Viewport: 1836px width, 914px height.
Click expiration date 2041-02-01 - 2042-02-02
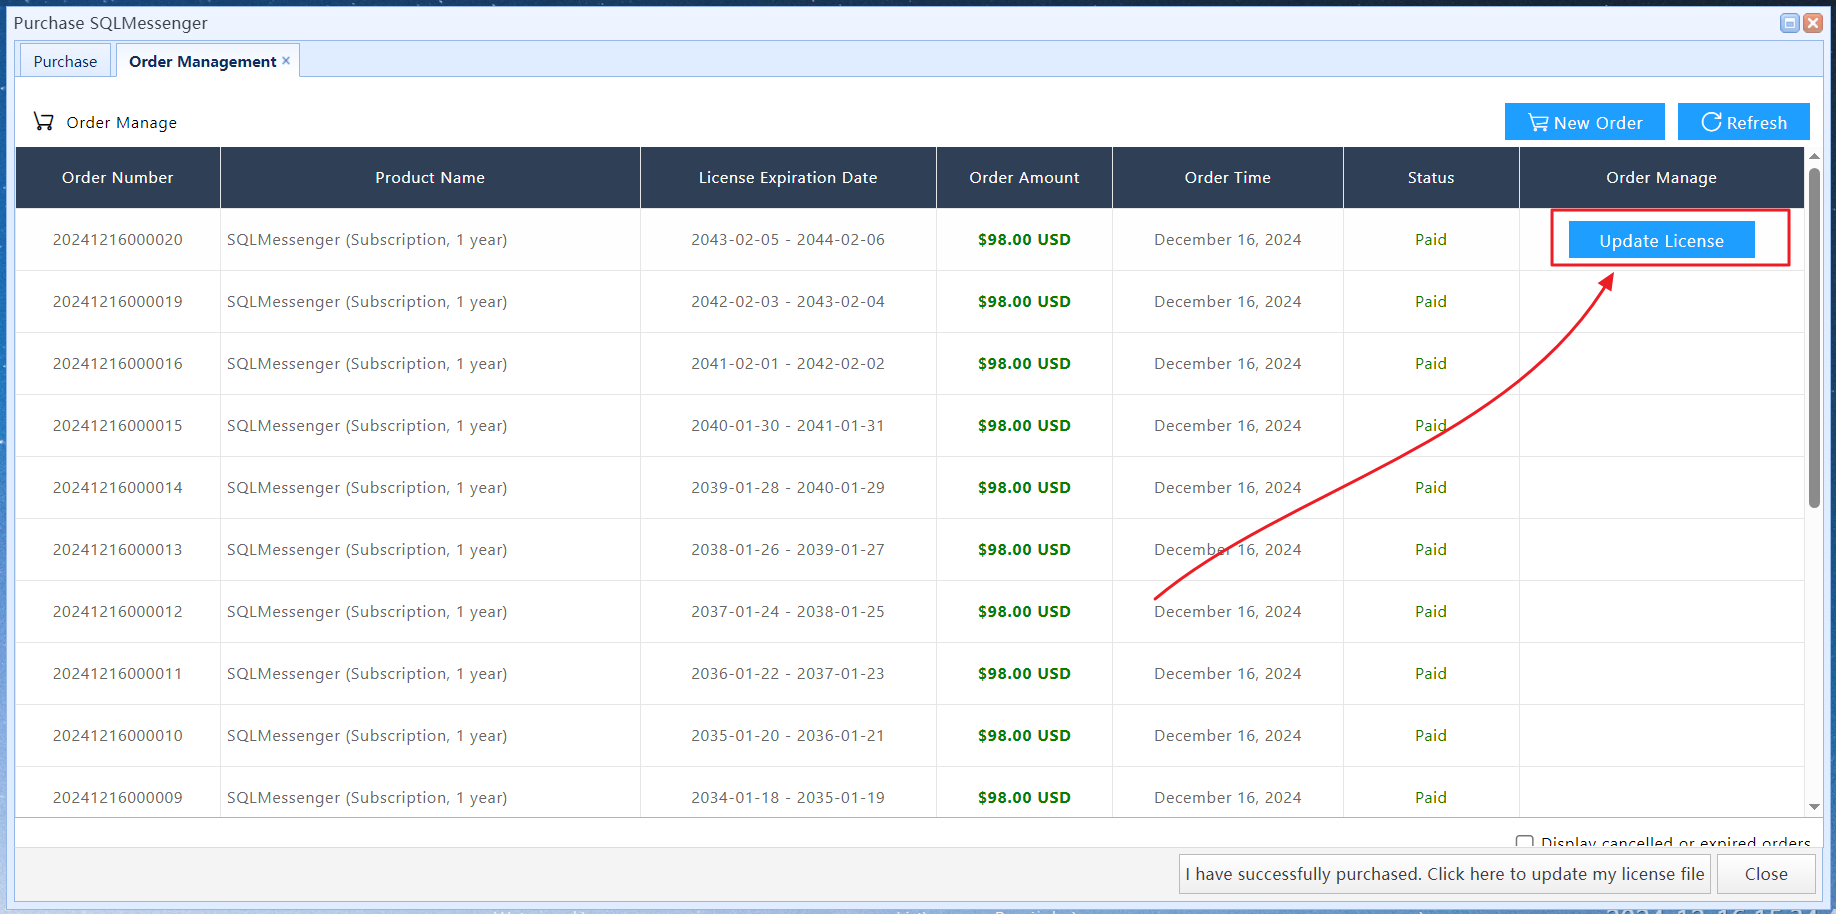coord(788,363)
